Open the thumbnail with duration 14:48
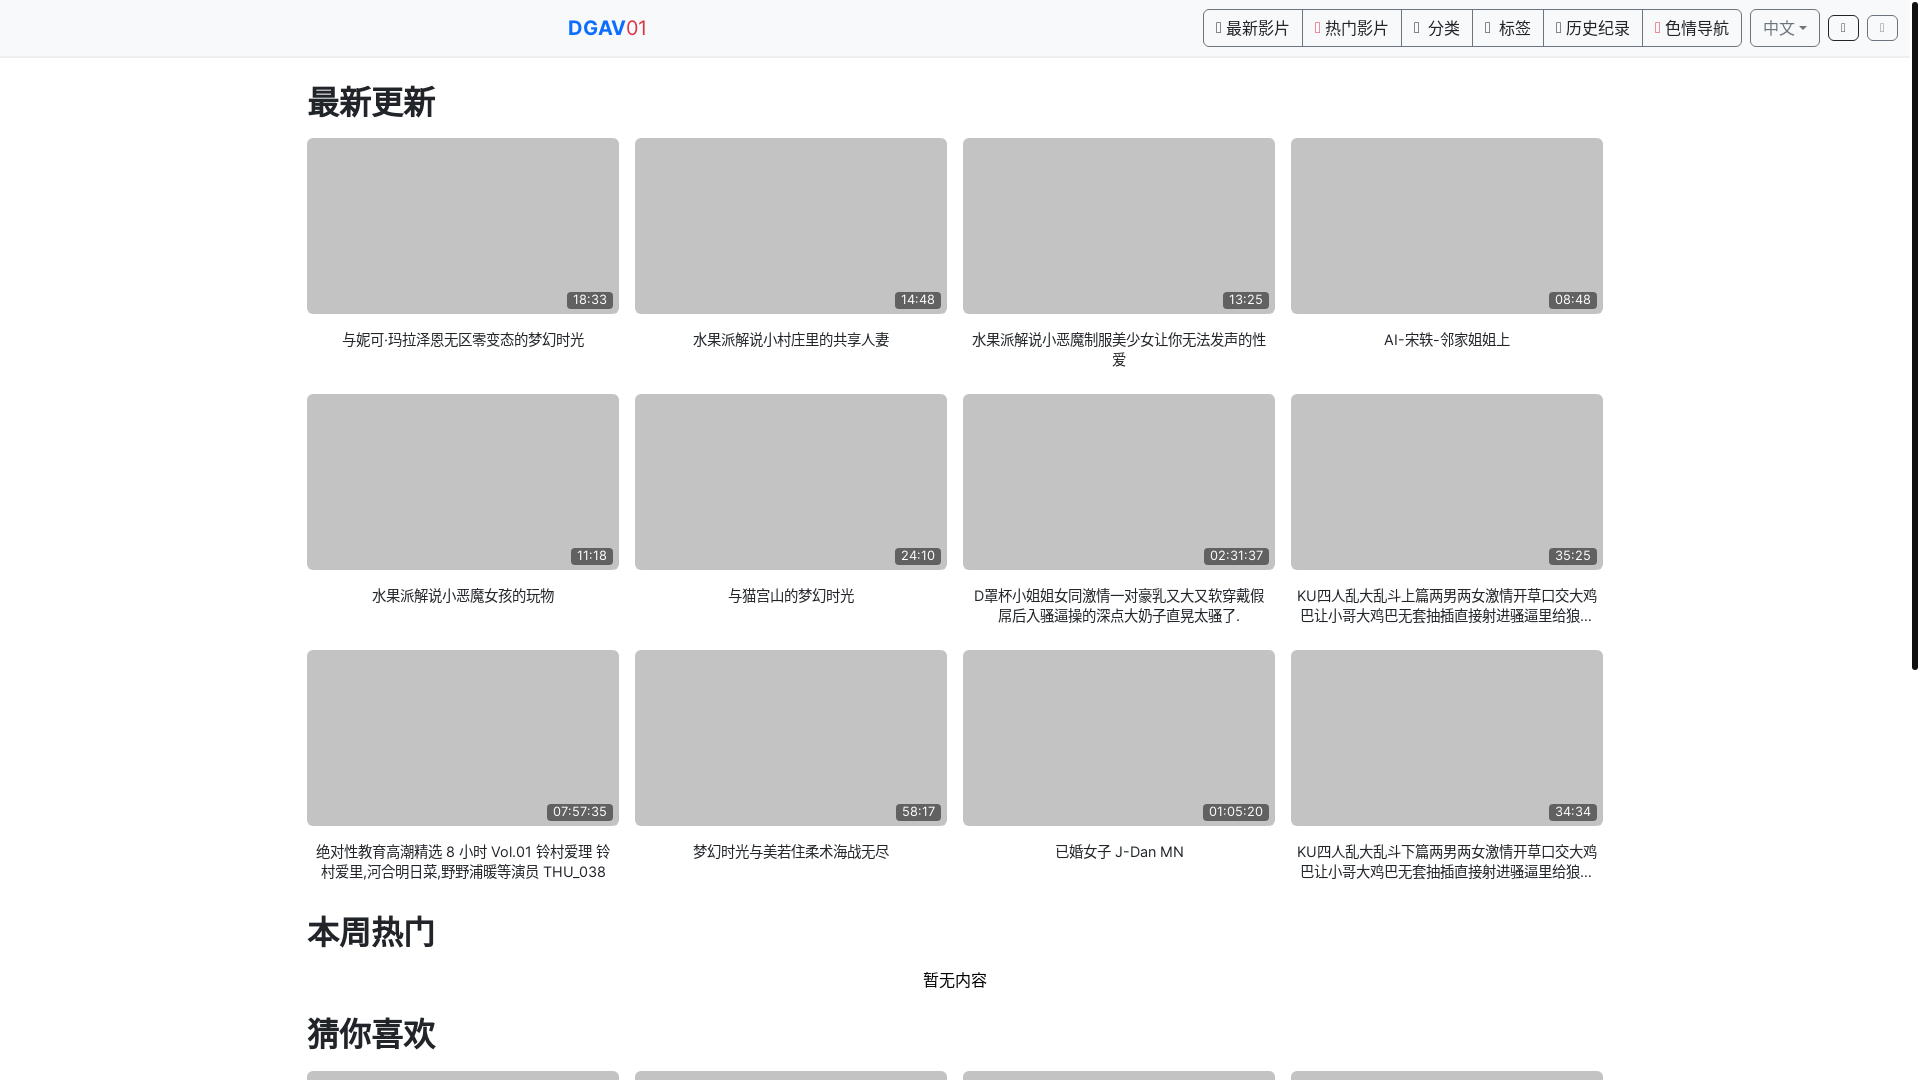1920x1080 pixels. [791, 226]
